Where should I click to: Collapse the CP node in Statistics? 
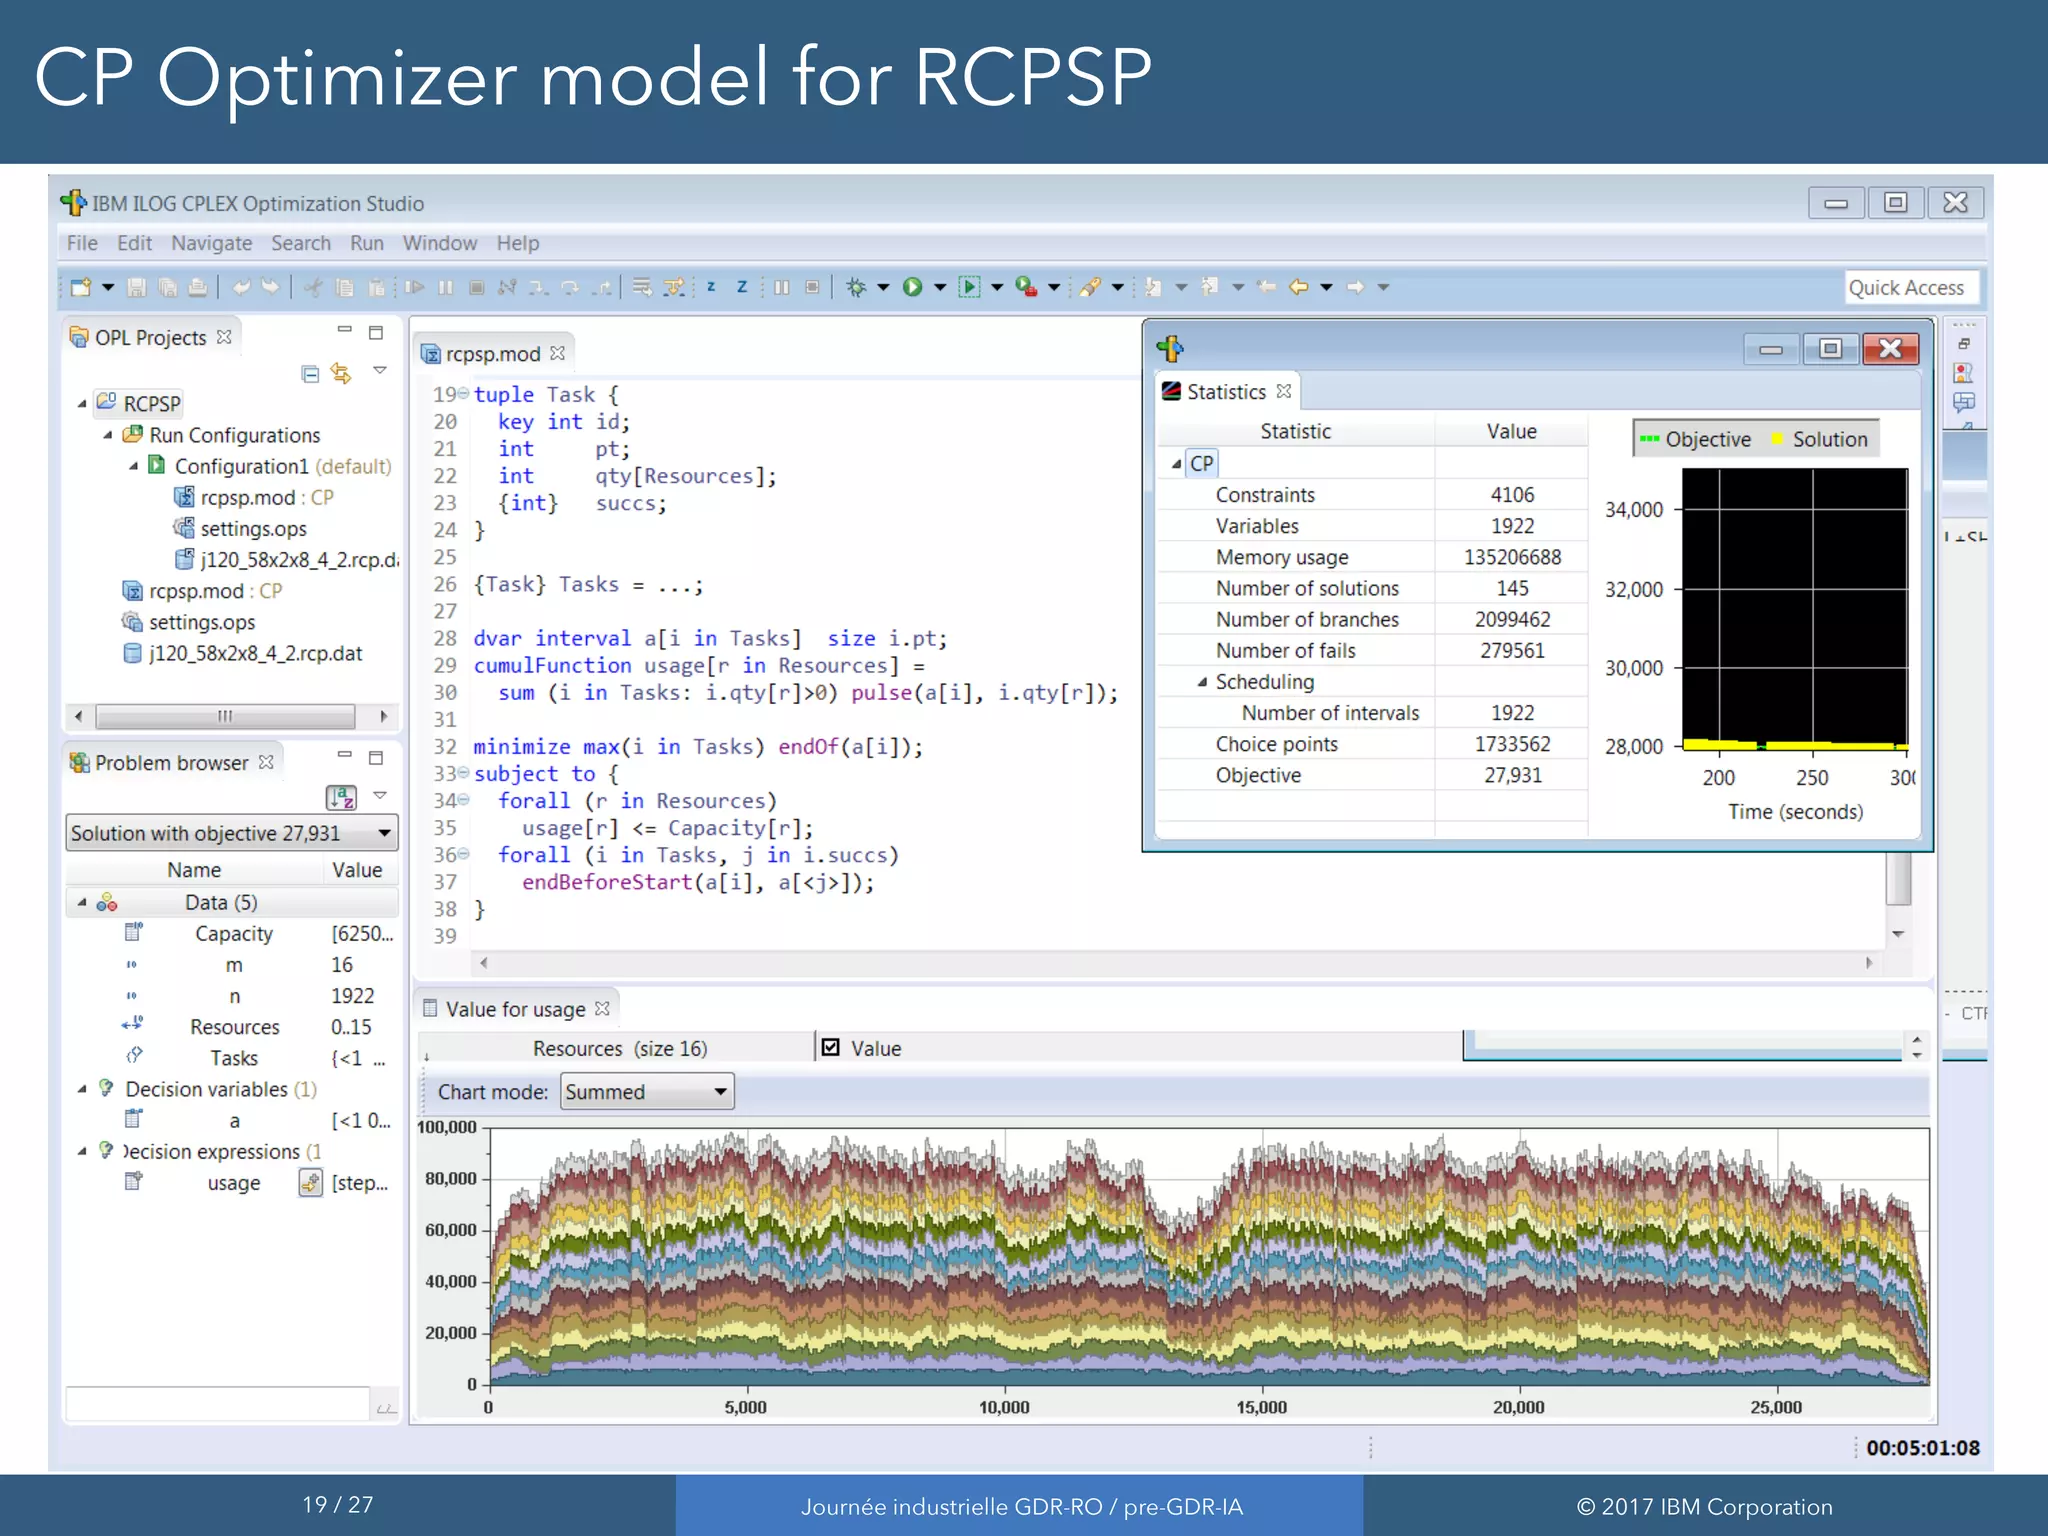[1177, 464]
